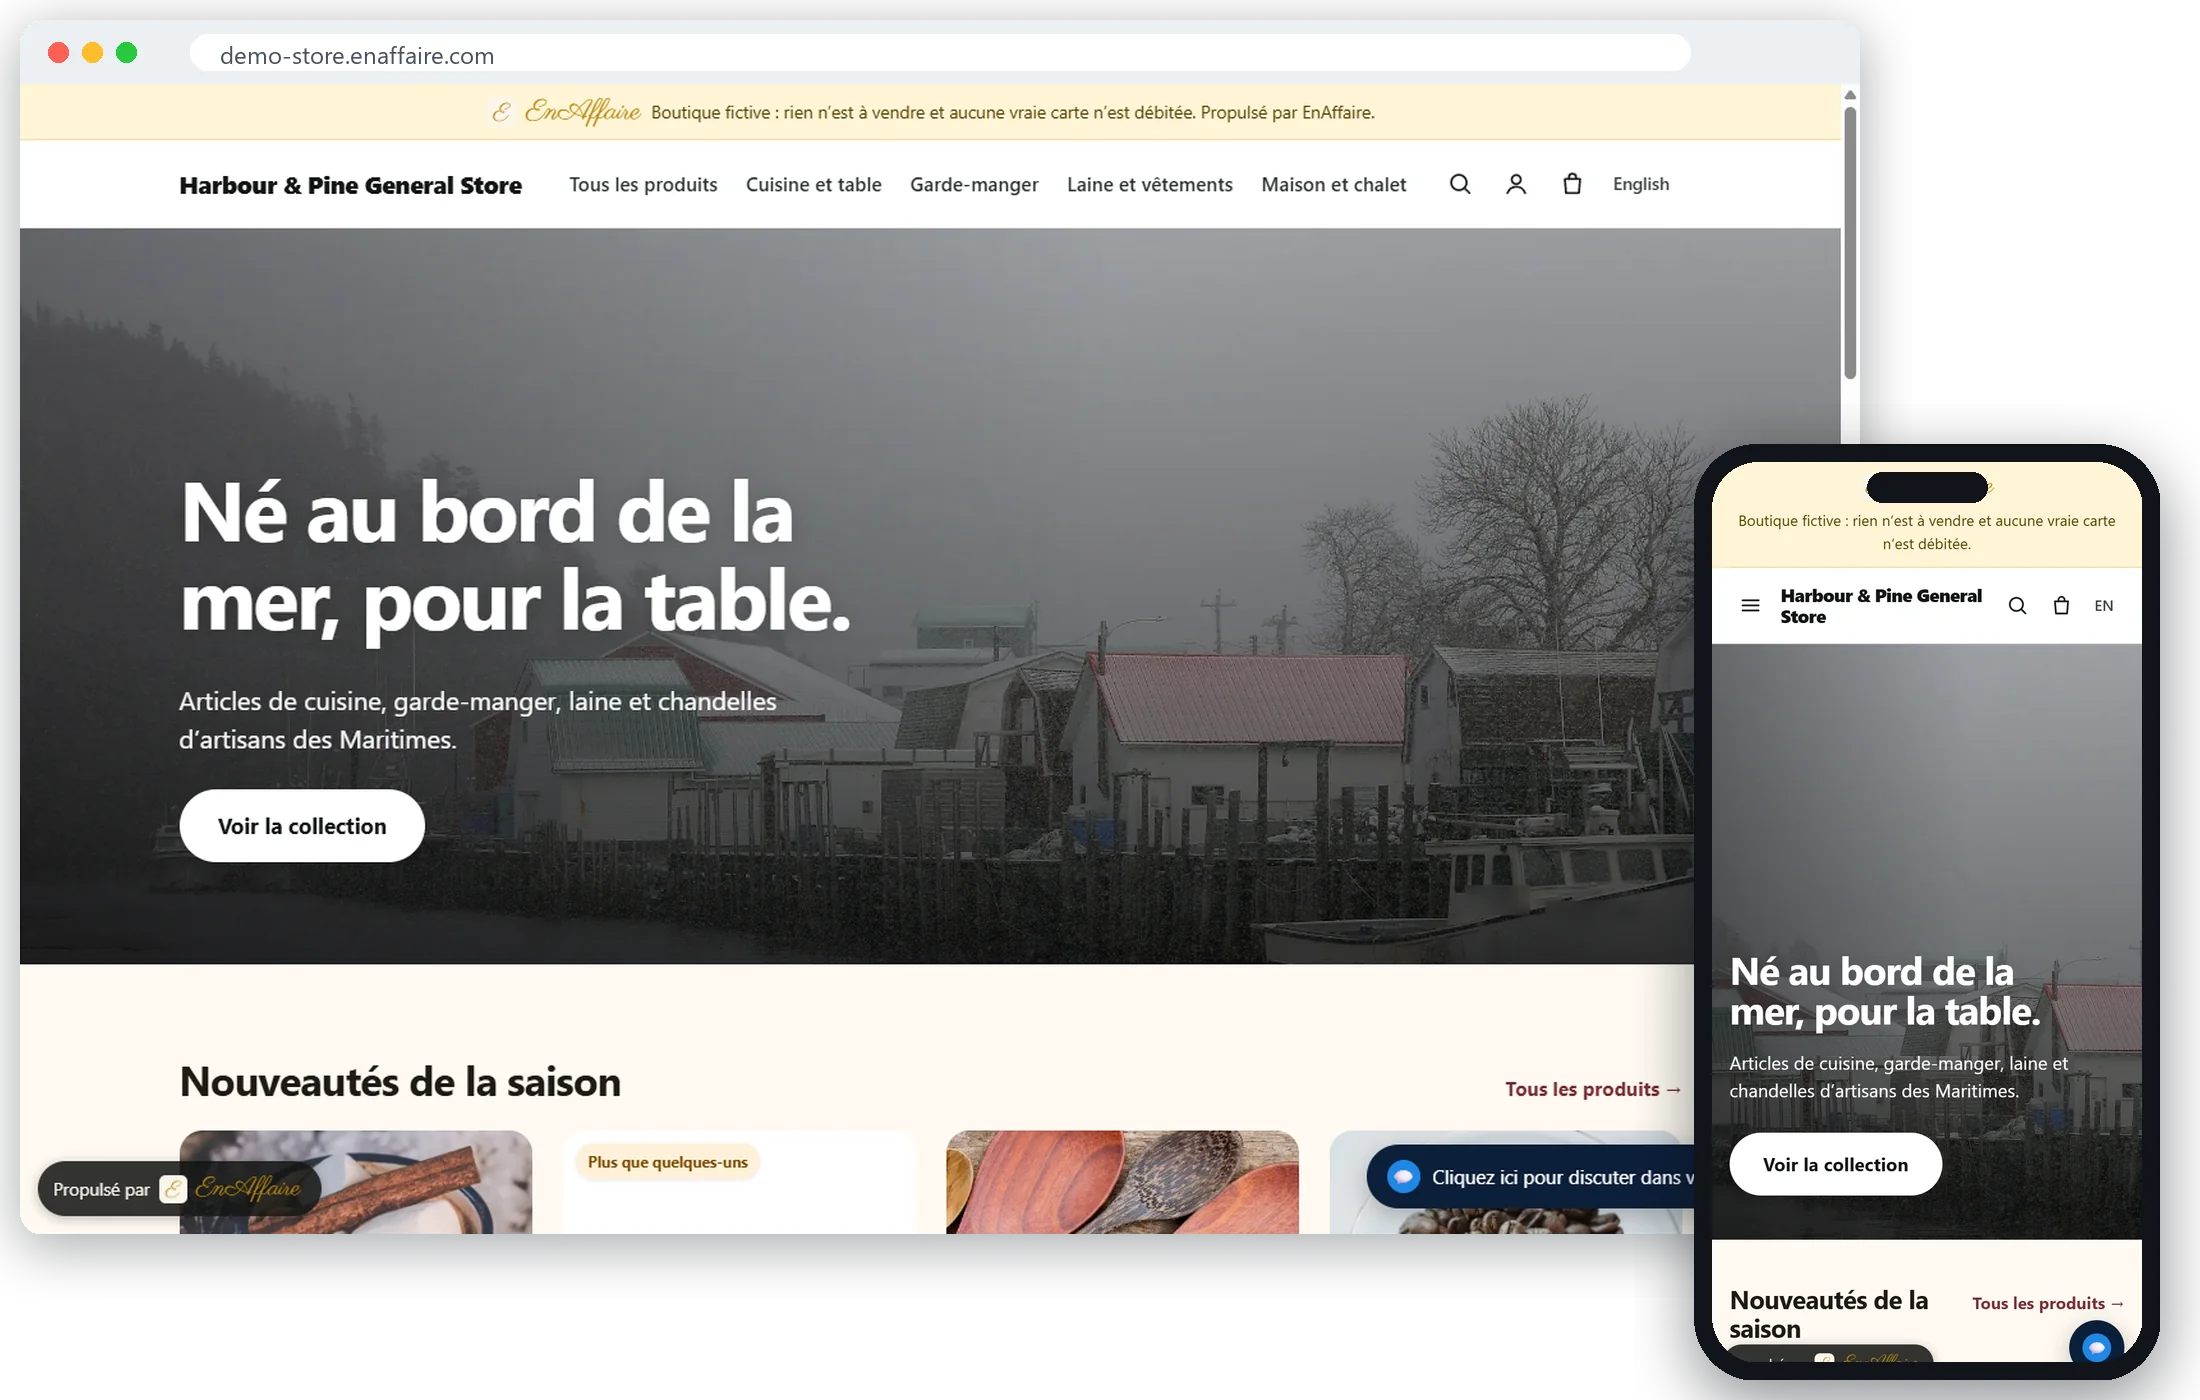This screenshot has width=2200, height=1400.
Task: Minimize the browser with yellow button
Action: pos(93,53)
